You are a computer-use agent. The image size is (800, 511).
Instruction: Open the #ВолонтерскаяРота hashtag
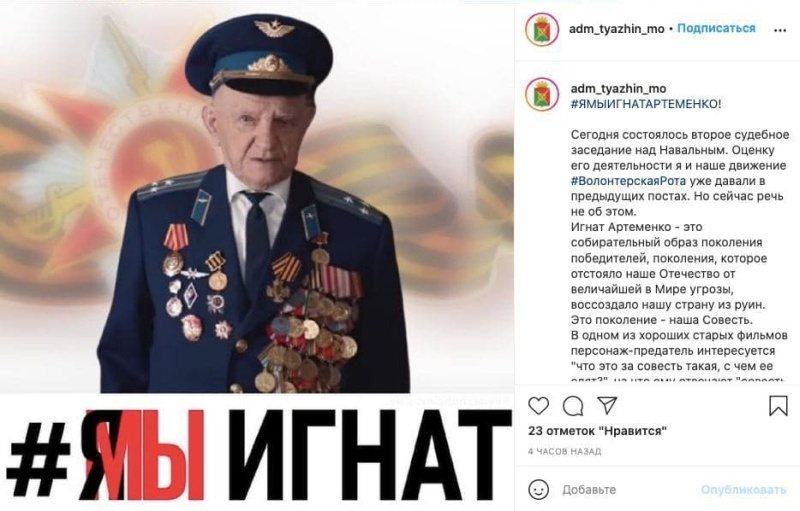tap(628, 181)
